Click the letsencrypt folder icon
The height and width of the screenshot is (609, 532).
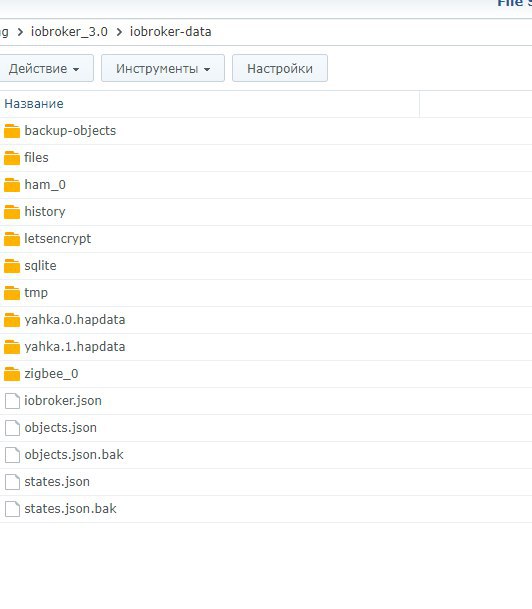(x=12, y=239)
